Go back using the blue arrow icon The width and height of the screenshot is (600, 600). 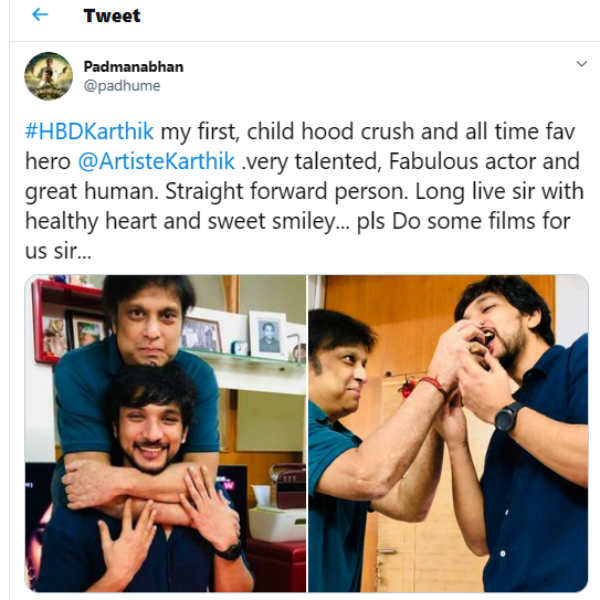click(40, 15)
